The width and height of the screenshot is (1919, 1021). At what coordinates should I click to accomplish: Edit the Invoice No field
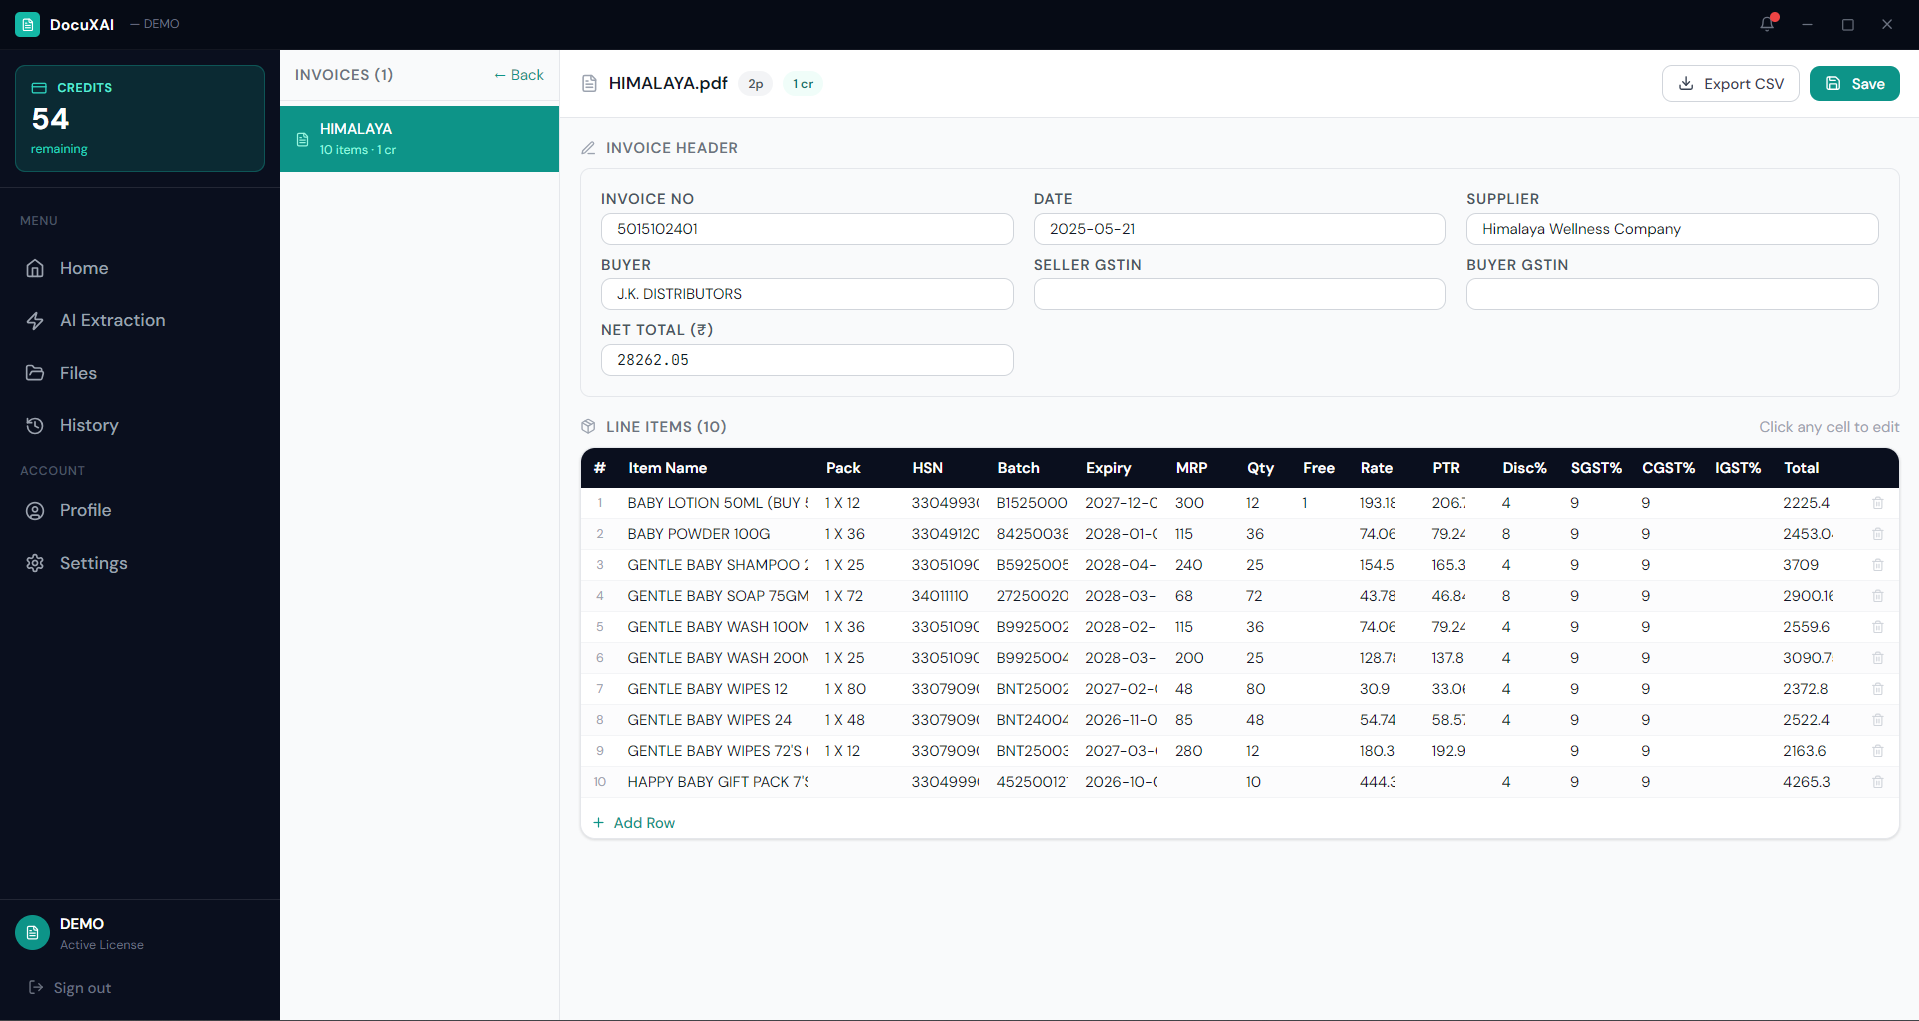coord(807,229)
